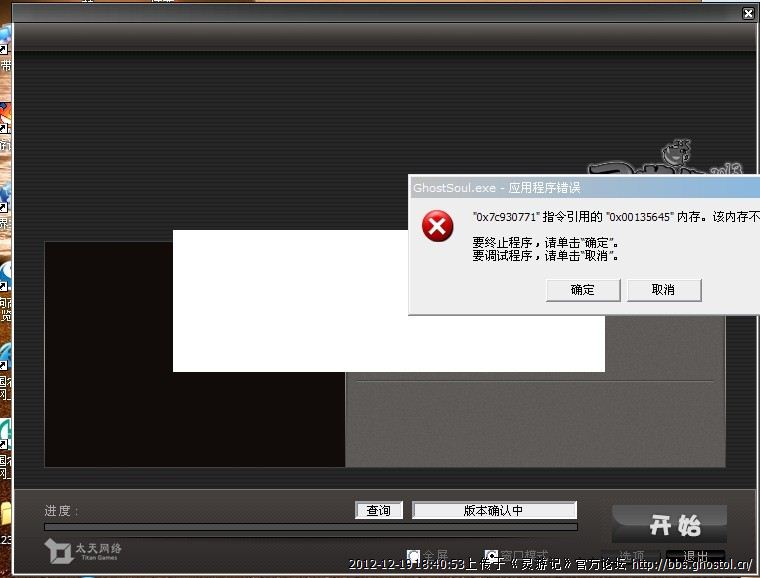Click the bottom desktop folder icon at left edge

coord(5,514)
